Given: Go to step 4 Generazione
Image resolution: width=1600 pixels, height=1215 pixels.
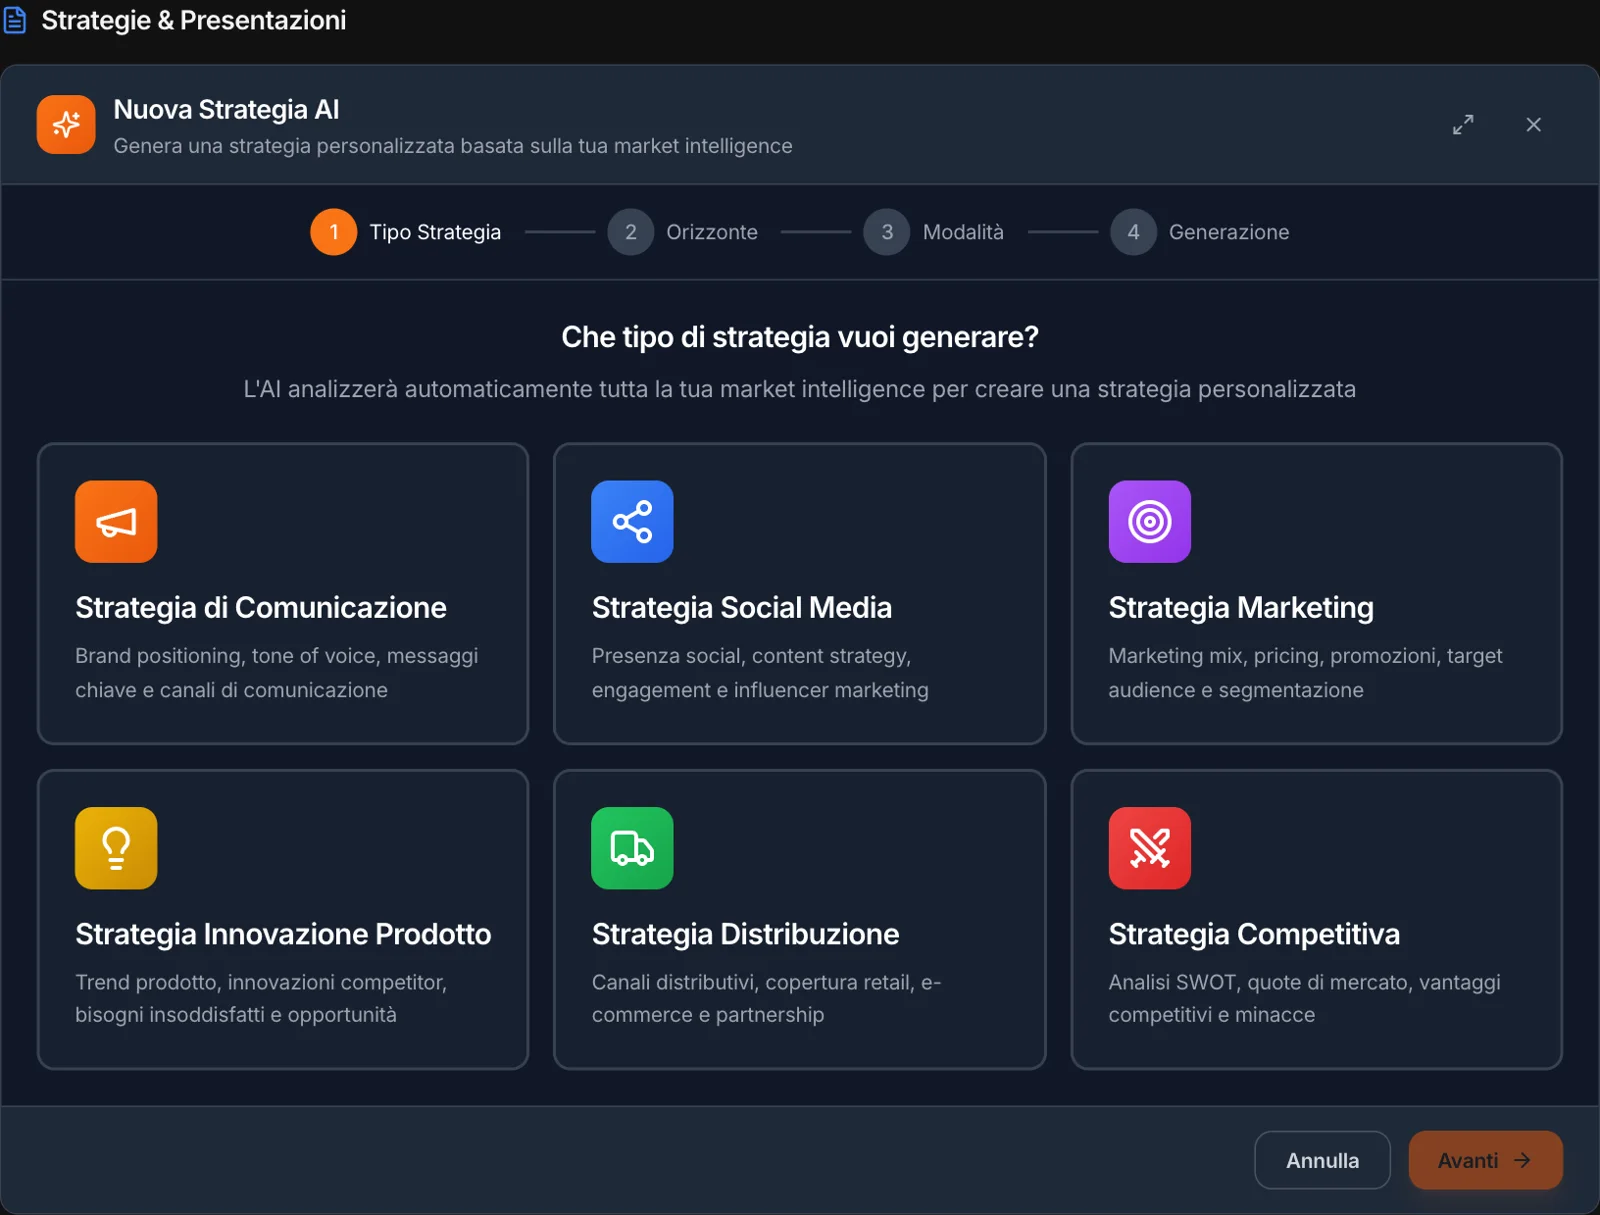Looking at the screenshot, I should tap(1200, 232).
